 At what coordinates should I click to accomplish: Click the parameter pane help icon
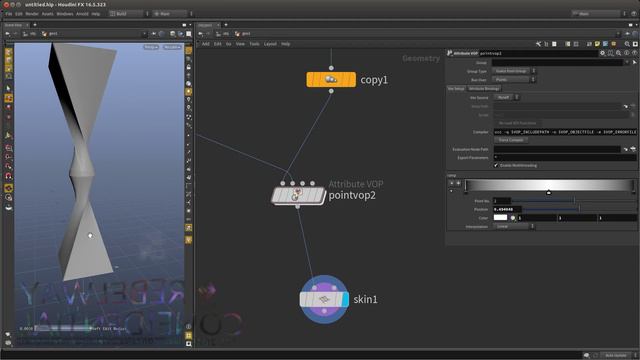click(634, 53)
